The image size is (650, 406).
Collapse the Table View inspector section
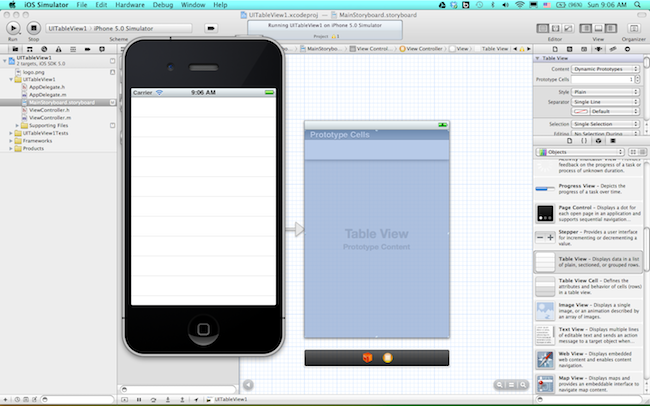tap(537, 58)
